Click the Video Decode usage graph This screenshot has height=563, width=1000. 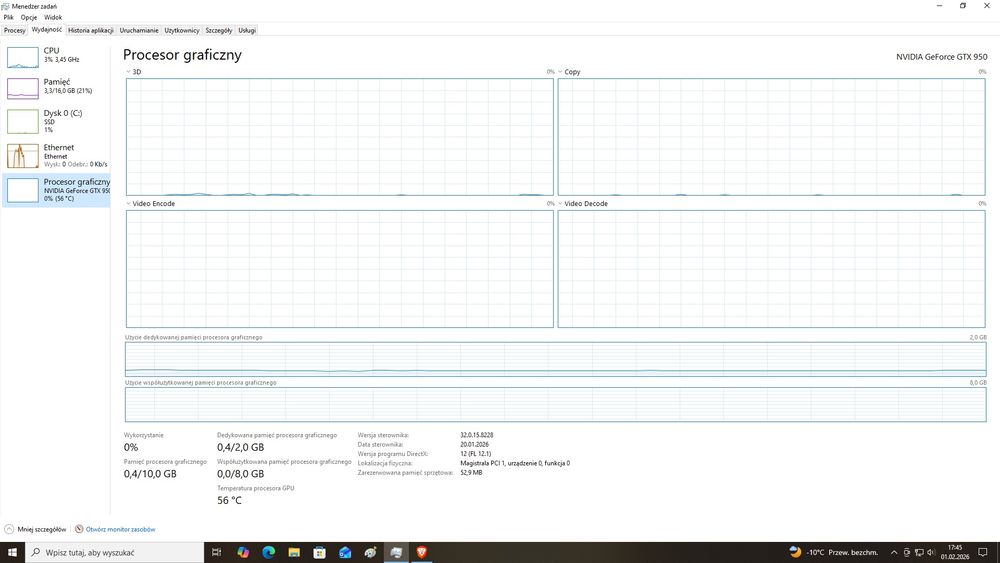771,268
